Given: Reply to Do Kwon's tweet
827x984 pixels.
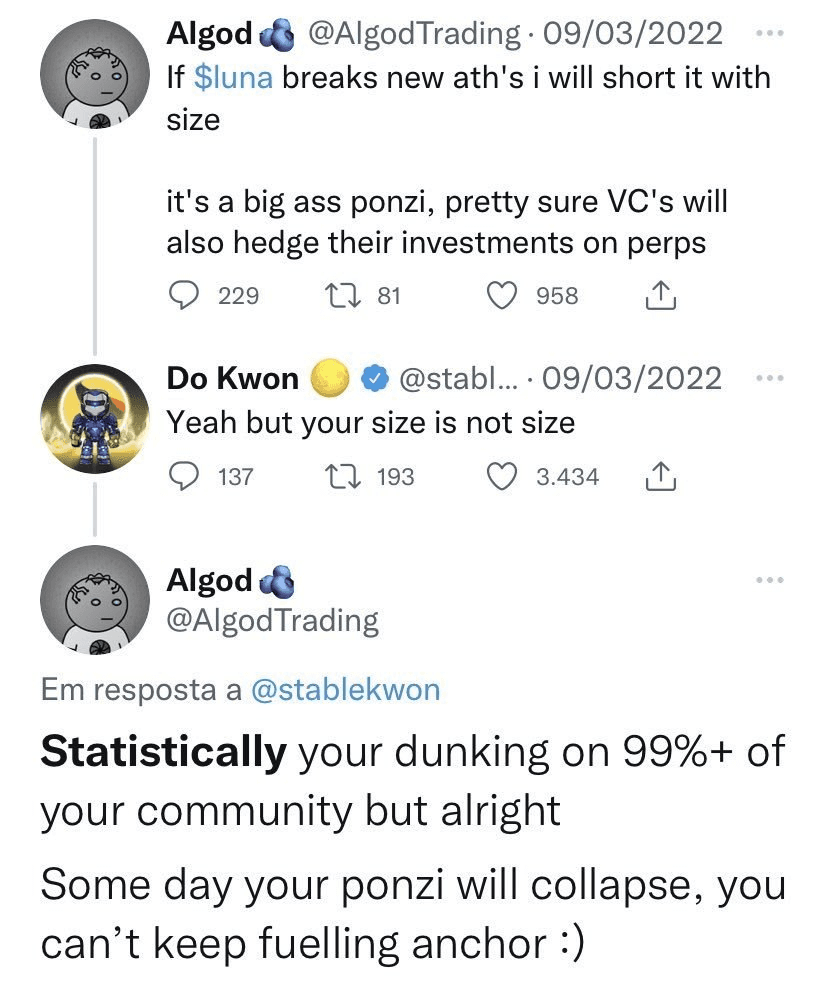Looking at the screenshot, I should [x=184, y=476].
